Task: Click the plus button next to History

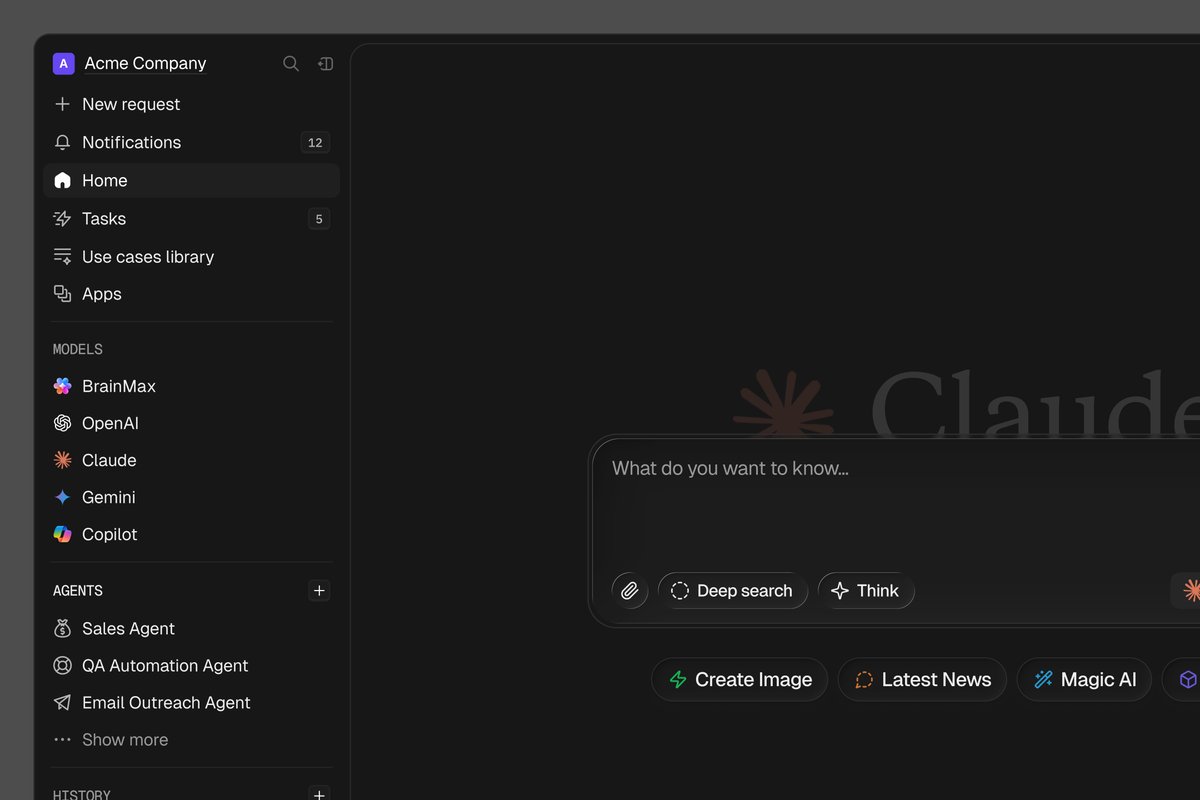Action: tap(319, 795)
